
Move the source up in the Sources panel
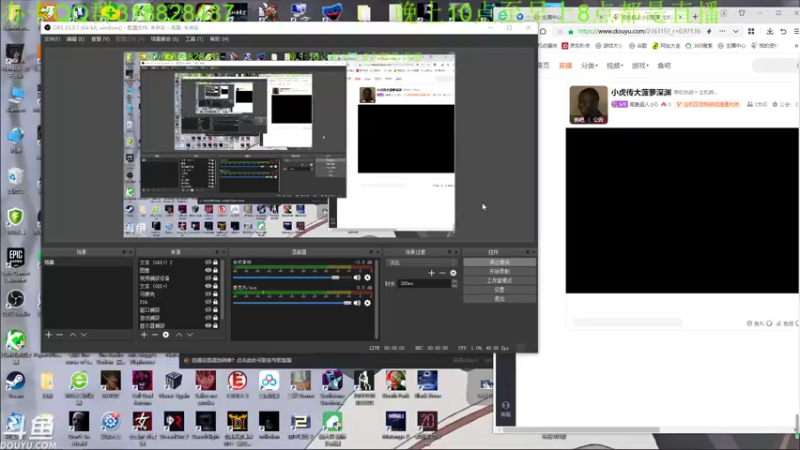pos(179,335)
